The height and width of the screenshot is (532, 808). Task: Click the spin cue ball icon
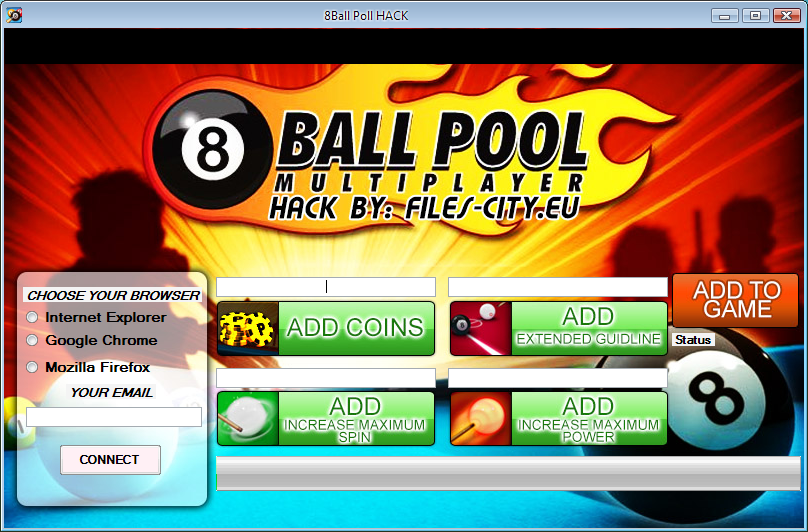pos(248,419)
